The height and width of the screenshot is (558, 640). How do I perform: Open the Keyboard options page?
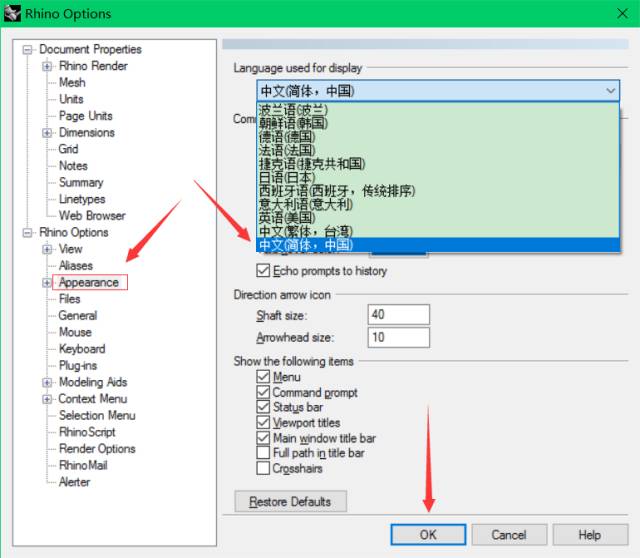tap(81, 349)
